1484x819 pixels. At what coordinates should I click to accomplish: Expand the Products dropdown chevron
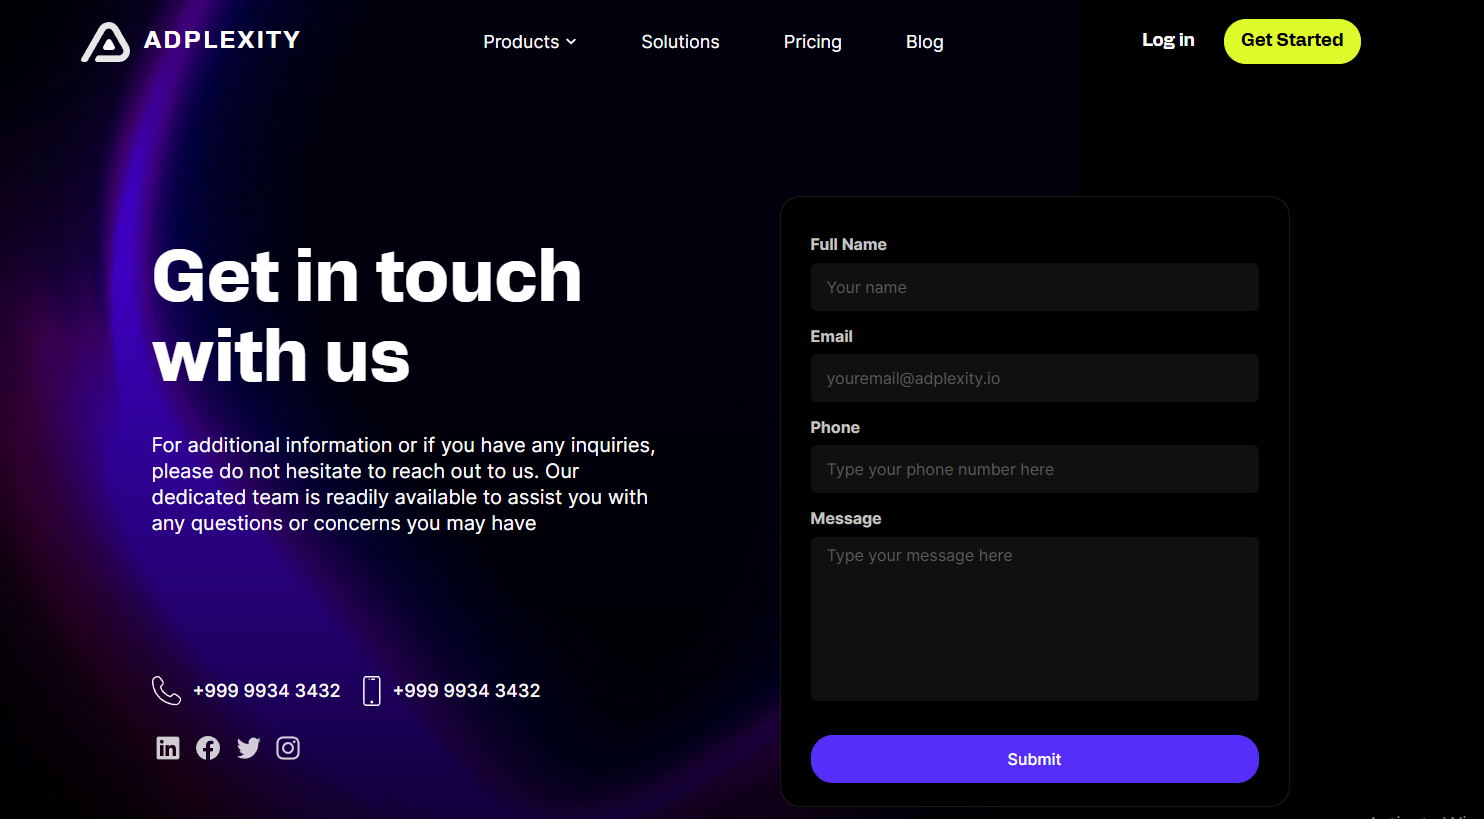(571, 42)
